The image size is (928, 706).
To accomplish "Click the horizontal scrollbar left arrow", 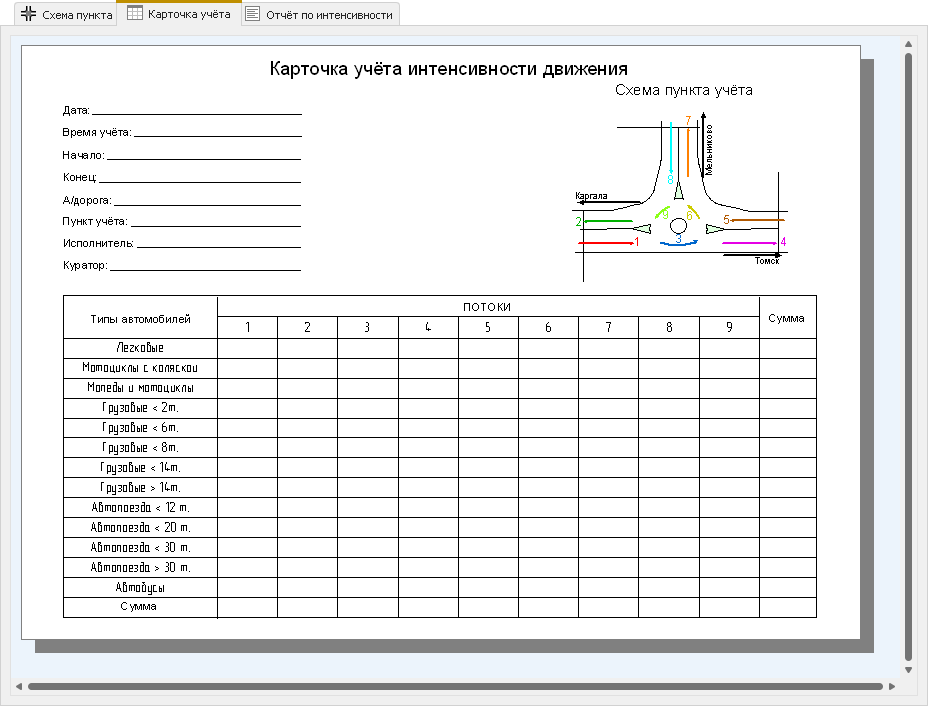I will coord(19,686).
